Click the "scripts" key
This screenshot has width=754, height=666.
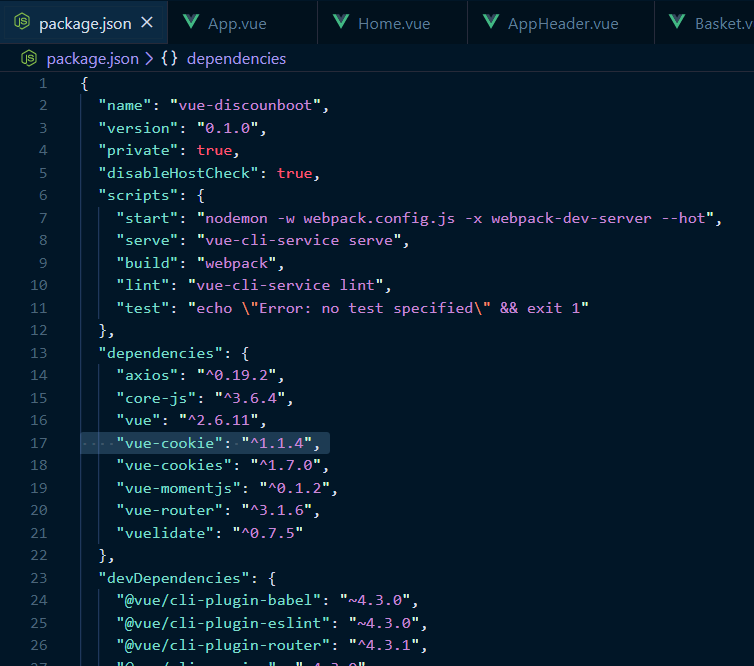(138, 195)
